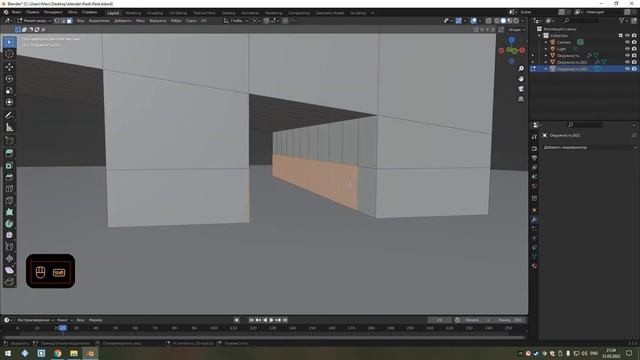Switch to edge select mode
Viewport: 640px width, 360px height.
(63, 20)
